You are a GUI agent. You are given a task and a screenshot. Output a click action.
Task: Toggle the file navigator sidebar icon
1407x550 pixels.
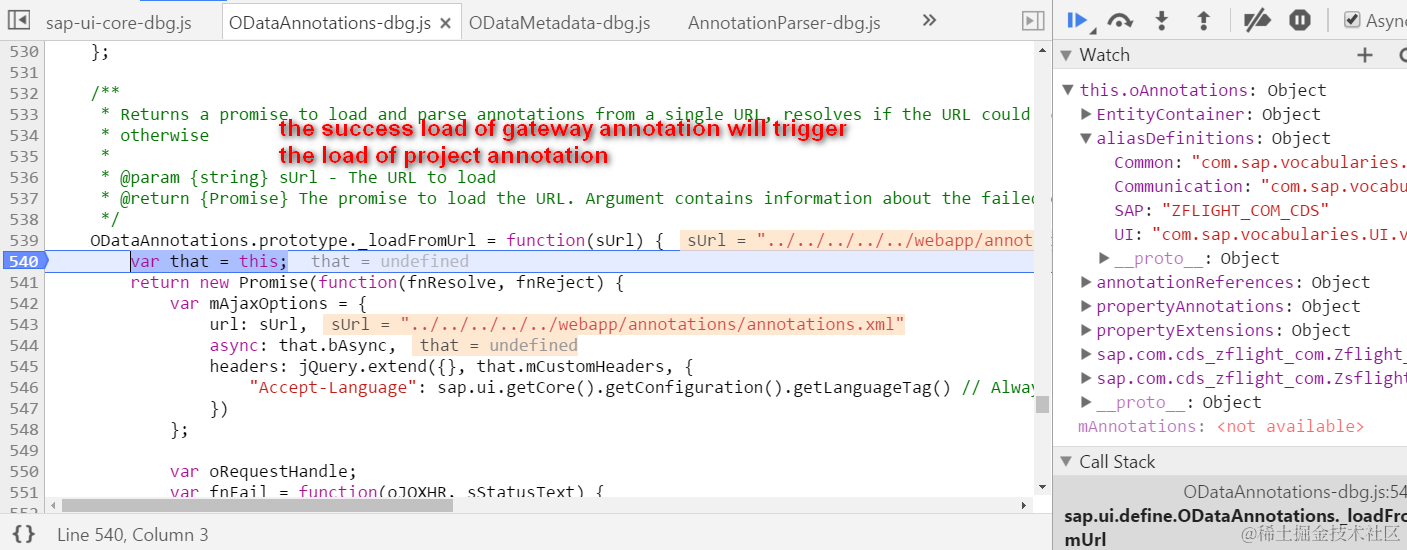point(18,20)
